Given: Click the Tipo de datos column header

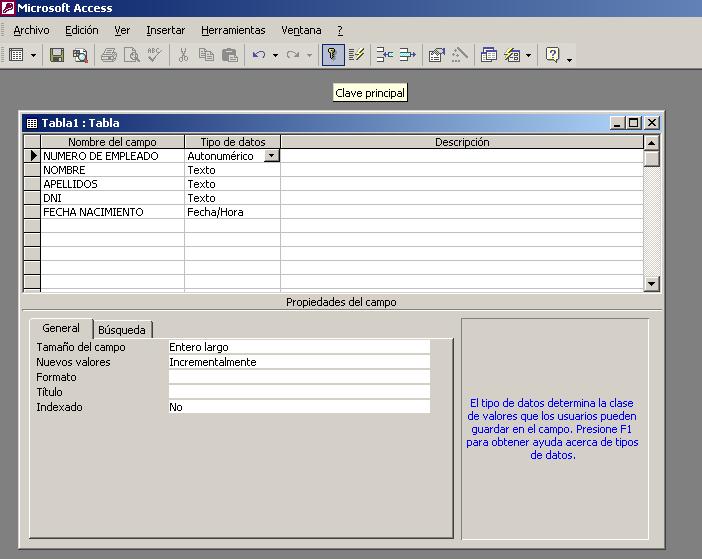Looking at the screenshot, I should coord(232,142).
